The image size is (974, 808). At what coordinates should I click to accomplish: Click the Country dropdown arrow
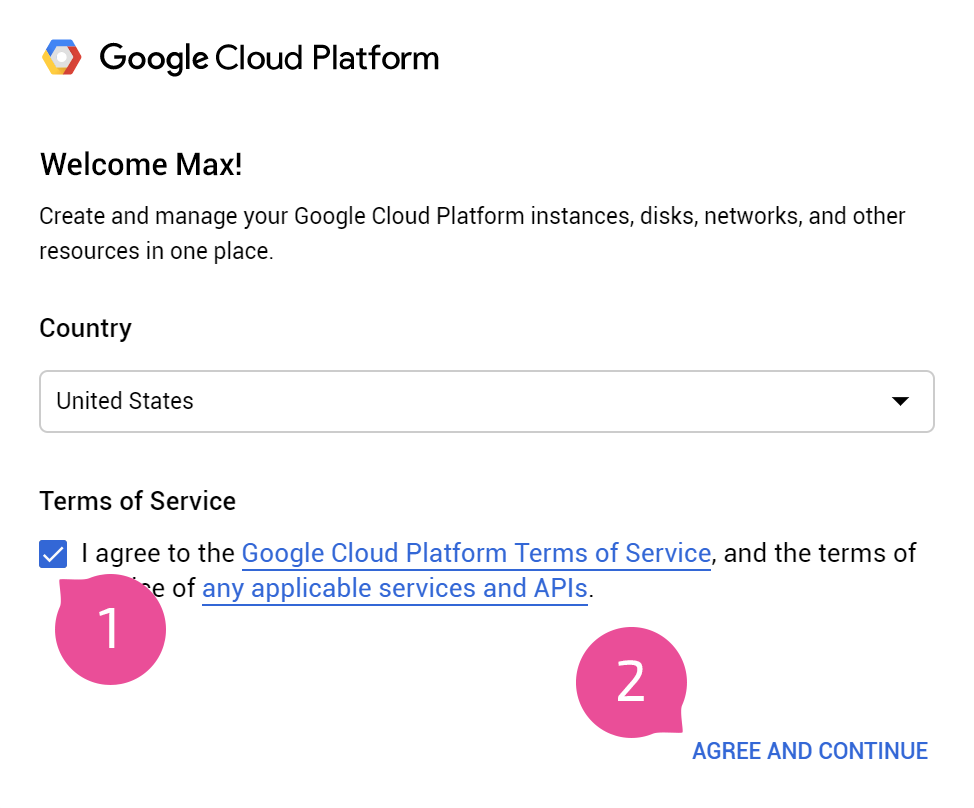point(900,401)
